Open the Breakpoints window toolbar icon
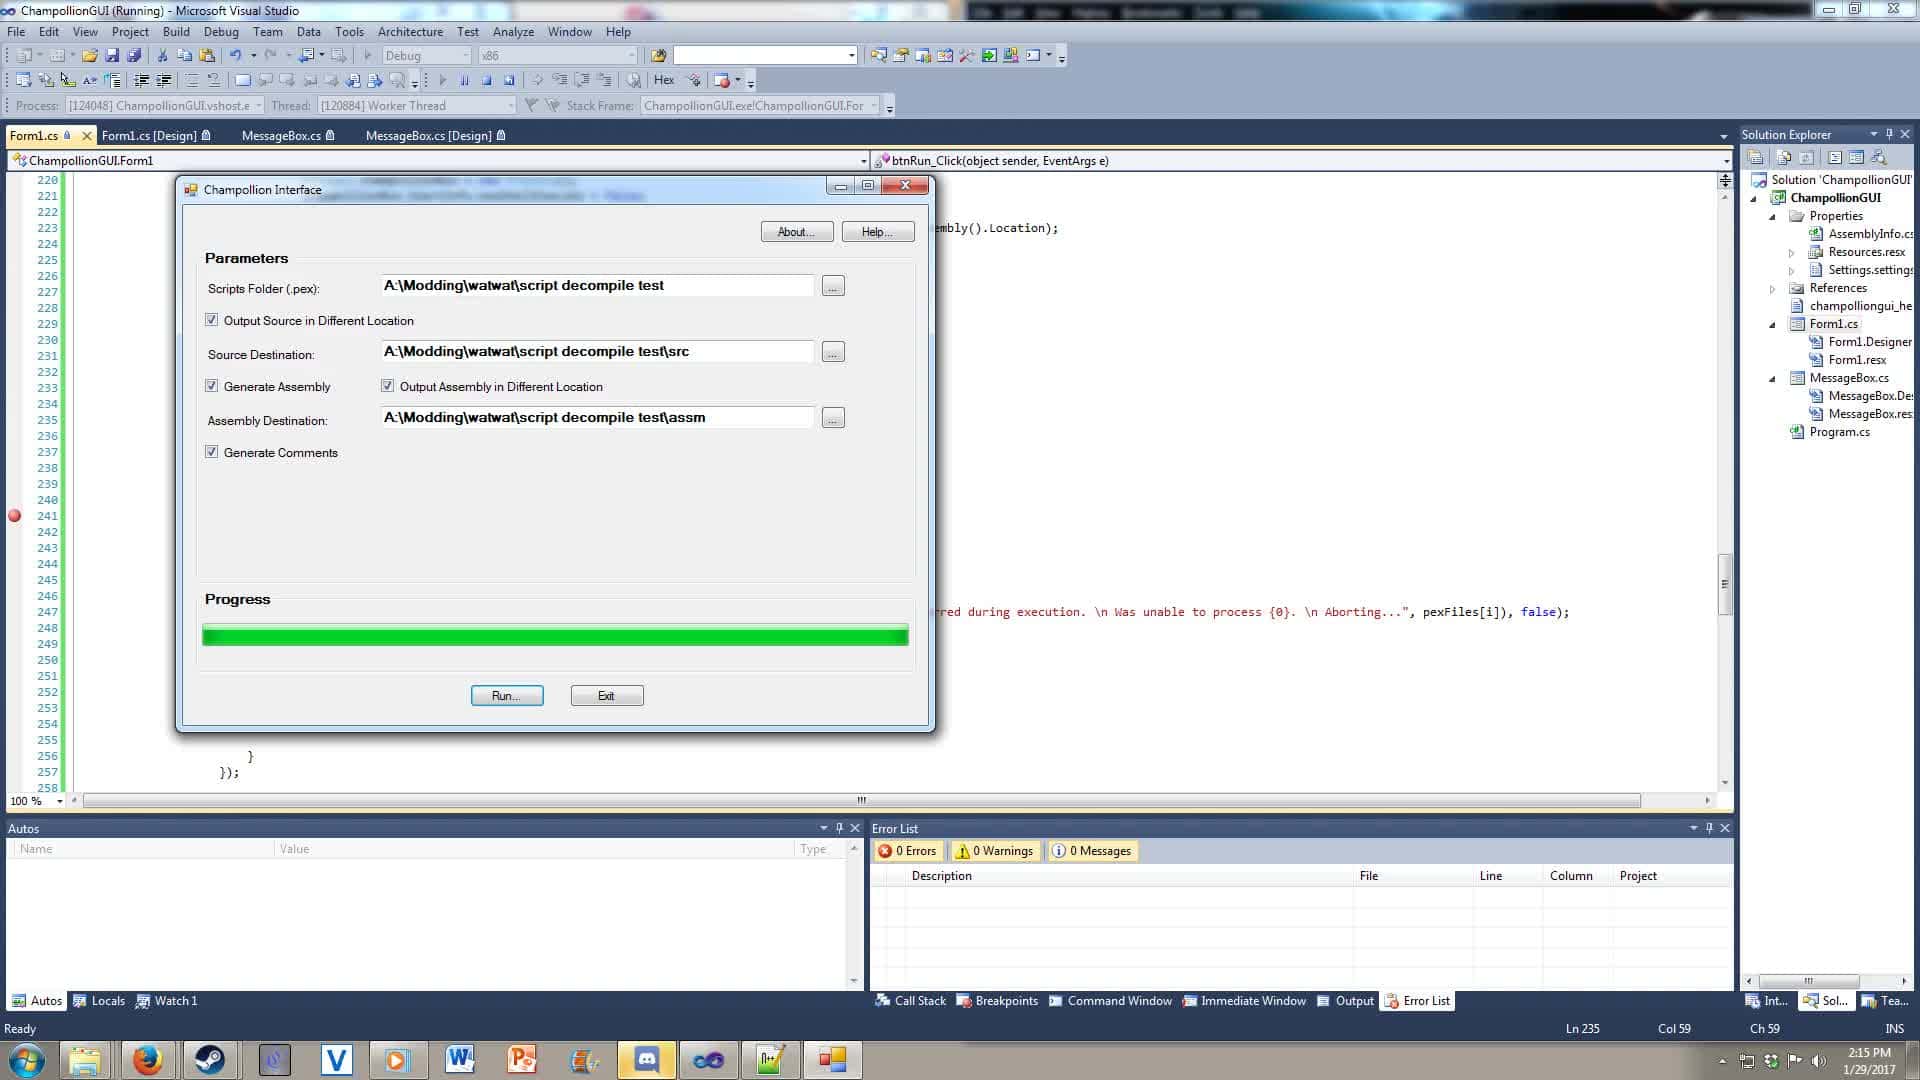The height and width of the screenshot is (1080, 1920). tap(721, 80)
